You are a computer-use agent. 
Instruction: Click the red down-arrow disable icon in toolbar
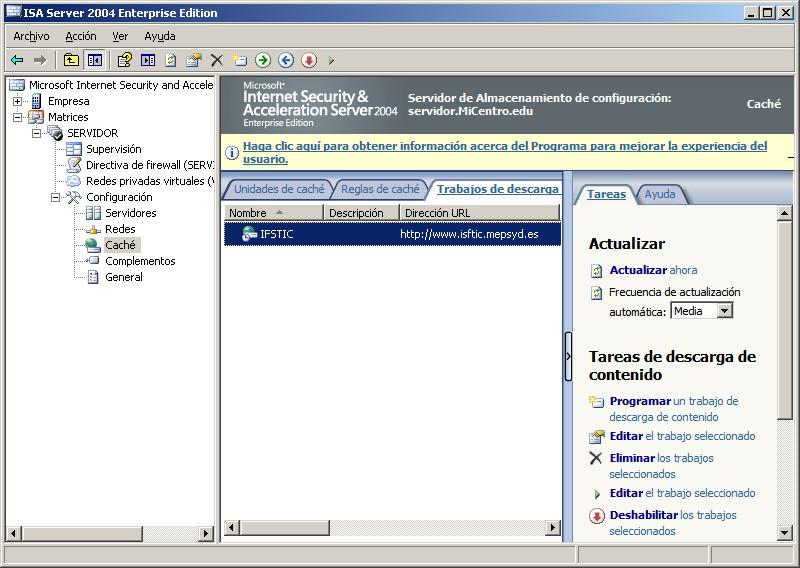[309, 61]
